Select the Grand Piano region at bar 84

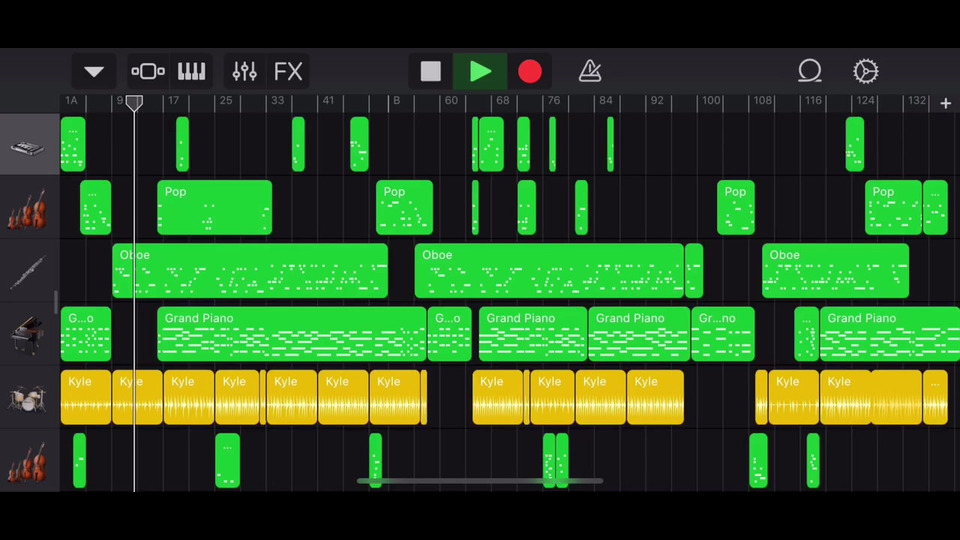(x=639, y=334)
